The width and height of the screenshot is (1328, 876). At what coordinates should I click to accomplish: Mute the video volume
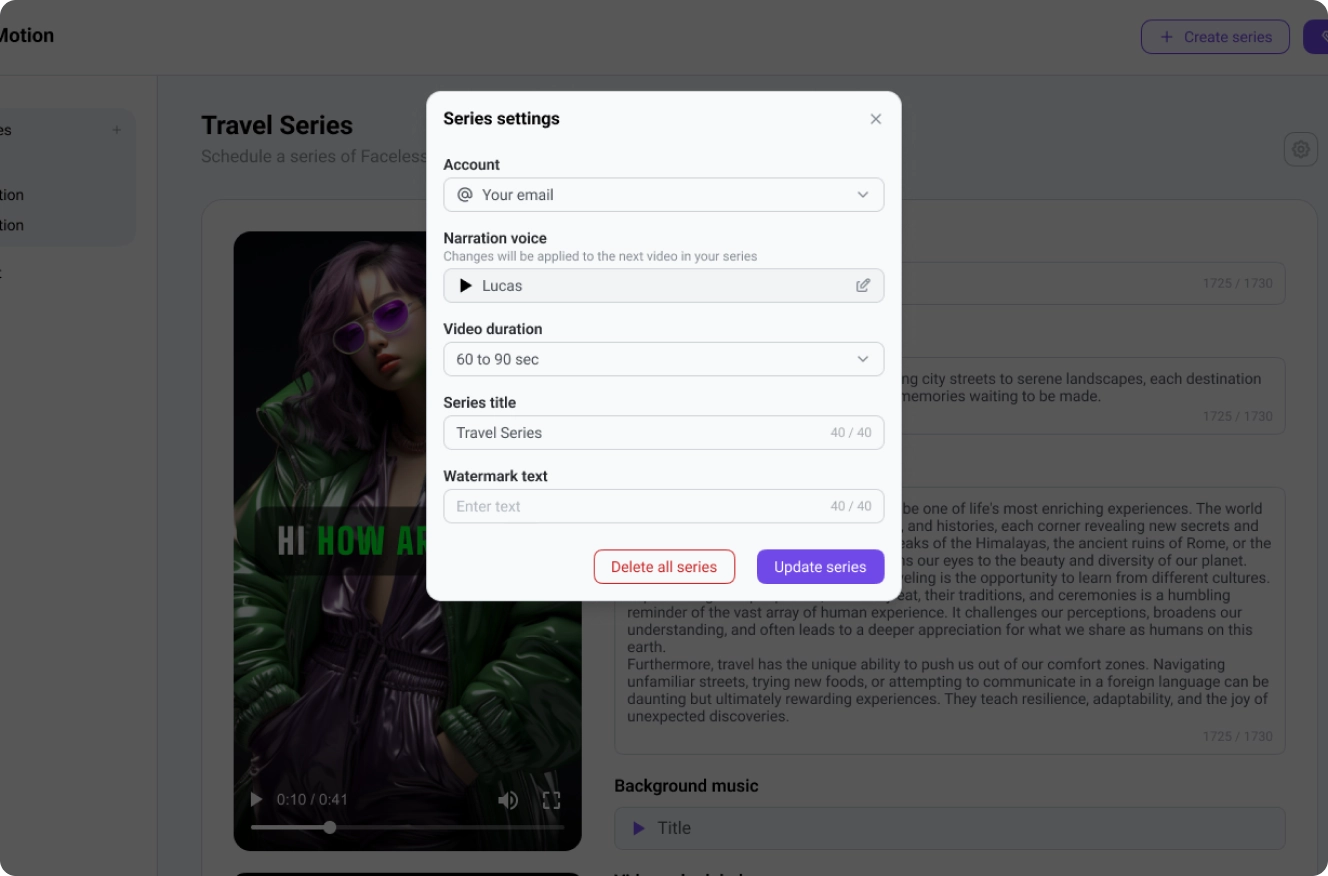click(x=508, y=800)
